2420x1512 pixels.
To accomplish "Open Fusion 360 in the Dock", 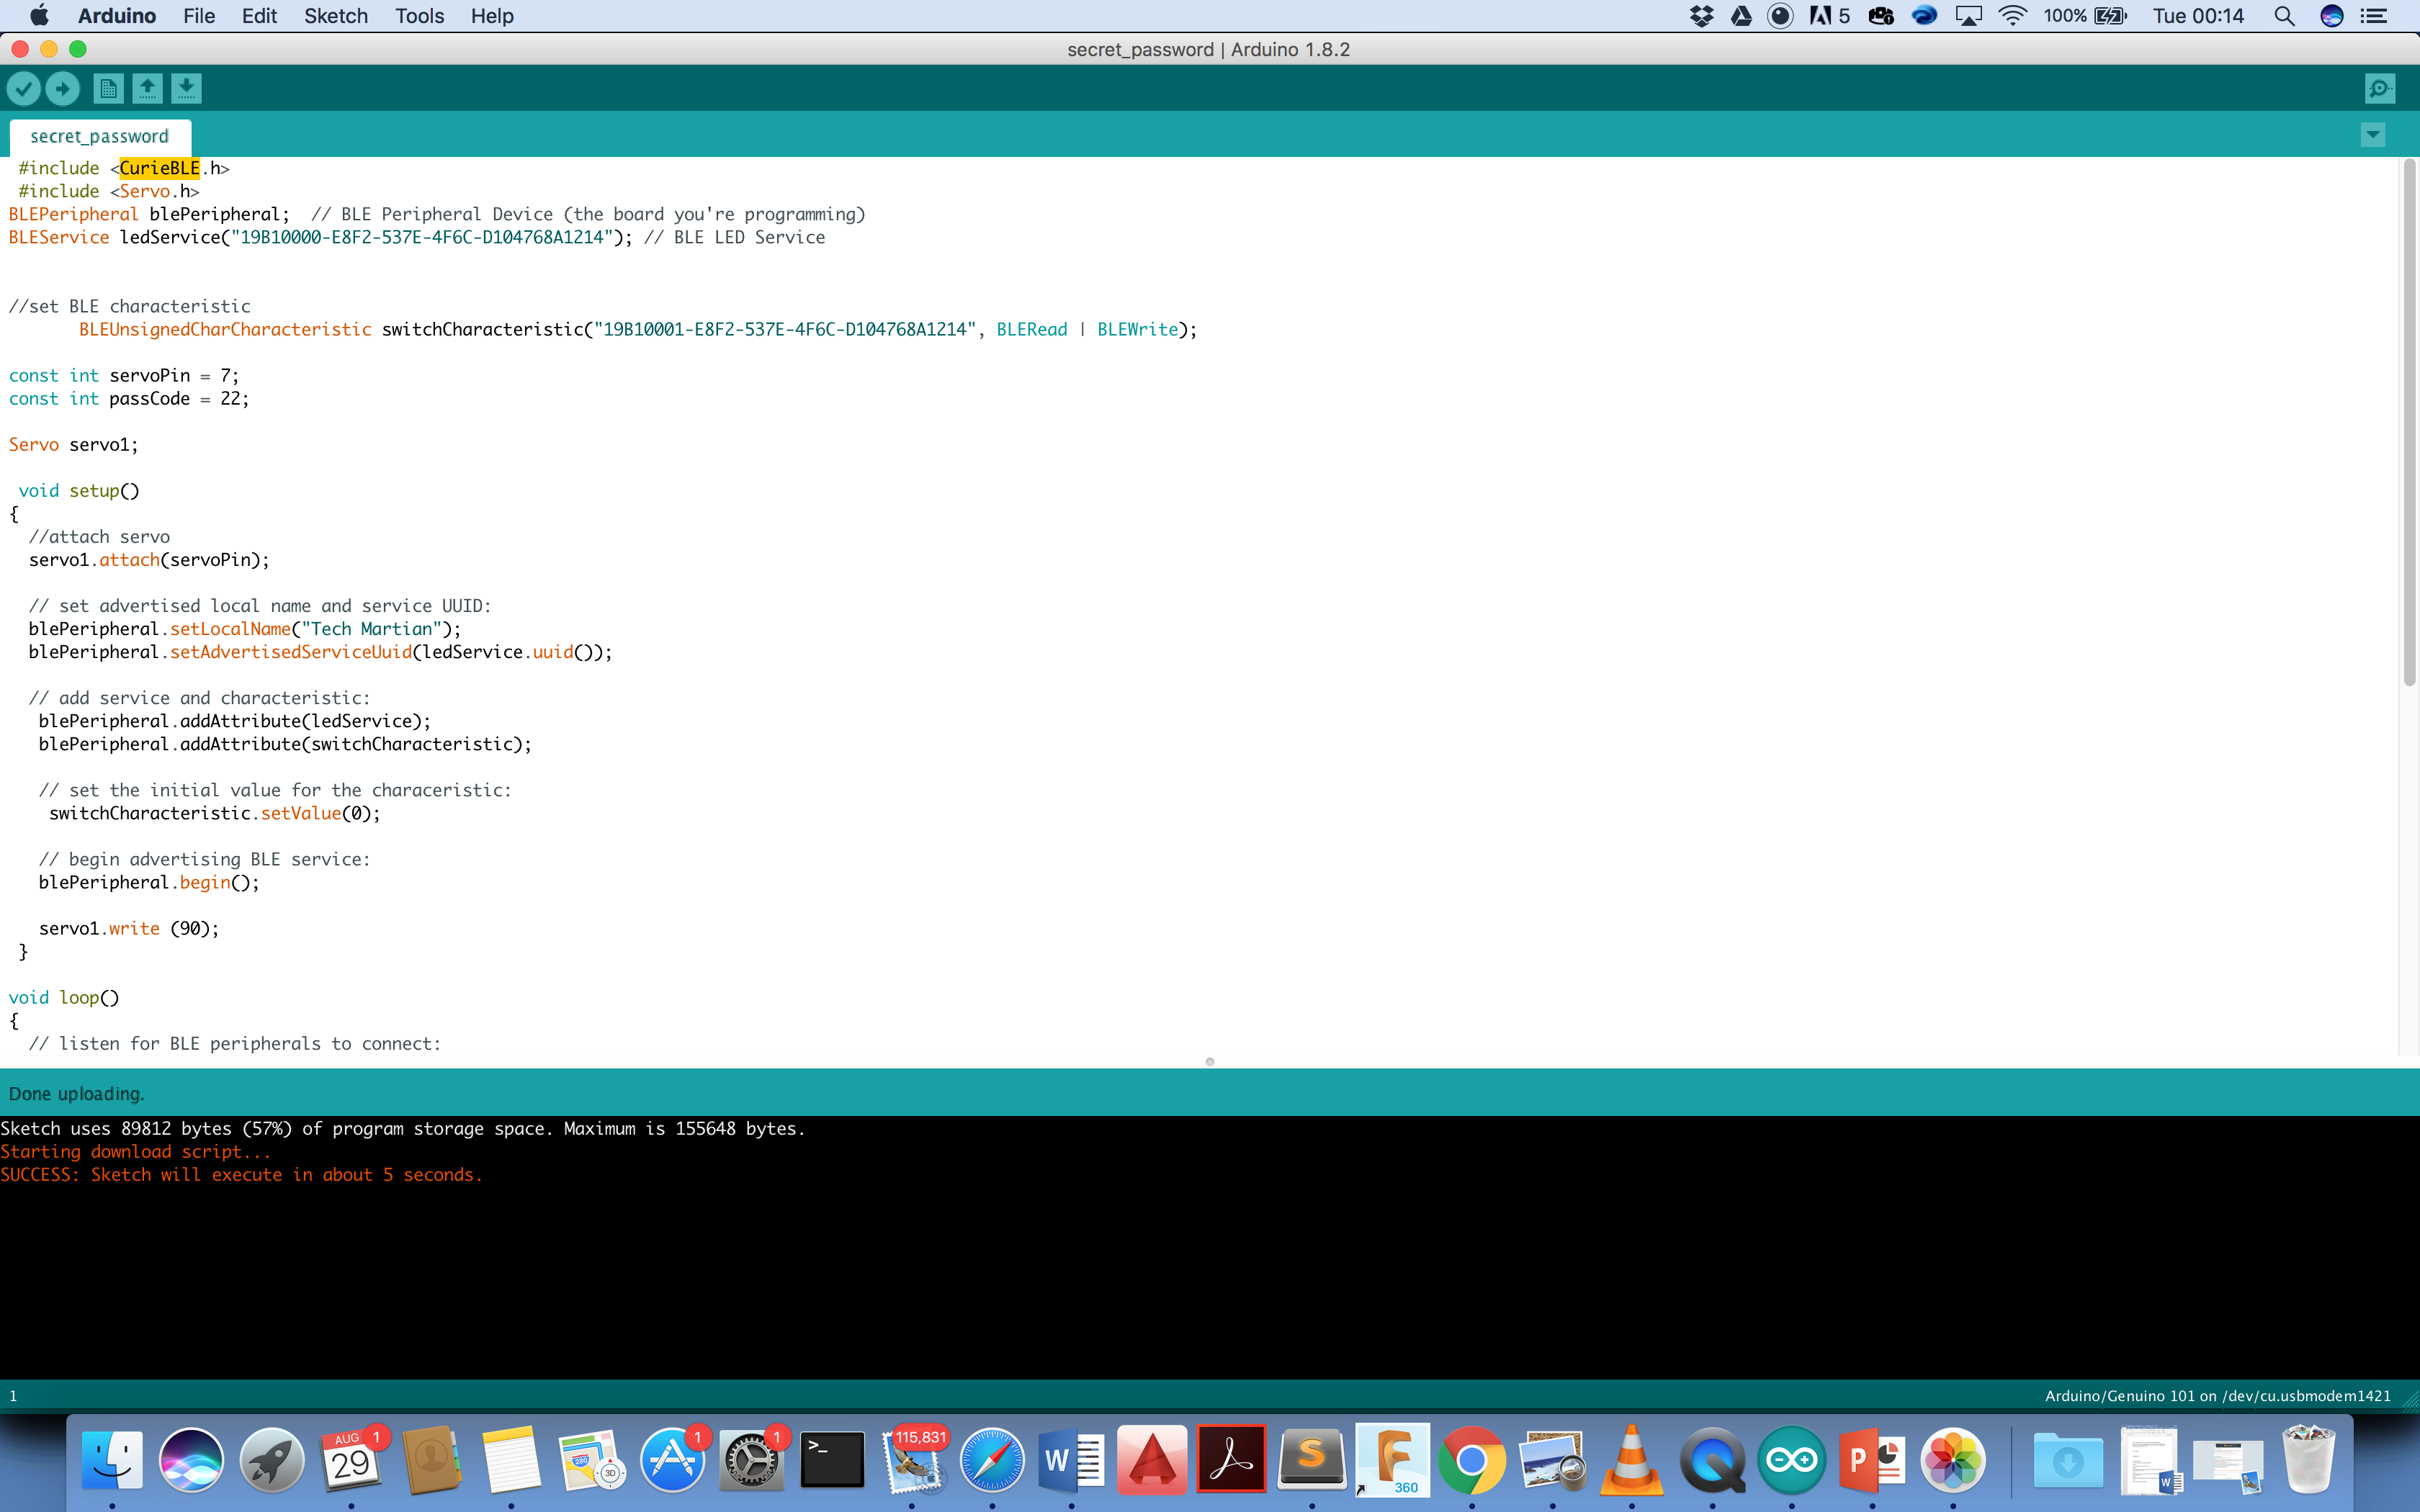I will pos(1393,1460).
